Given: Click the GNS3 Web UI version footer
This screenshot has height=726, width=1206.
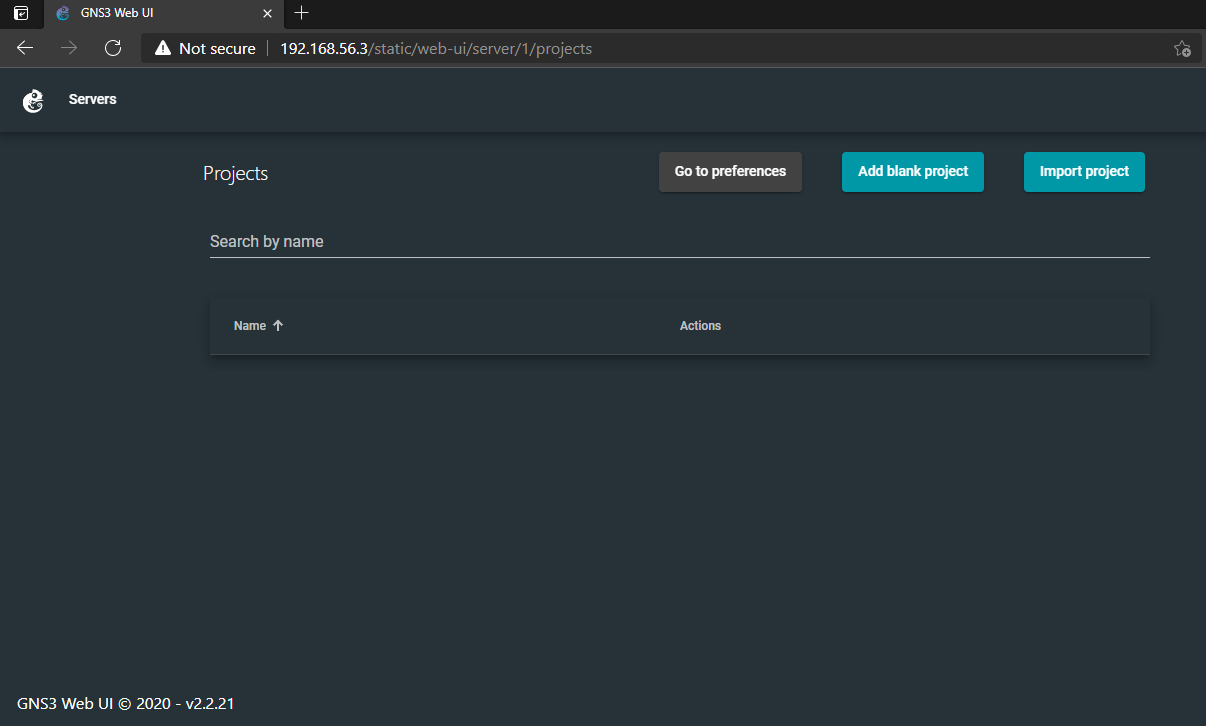Looking at the screenshot, I should pyautogui.click(x=126, y=703).
